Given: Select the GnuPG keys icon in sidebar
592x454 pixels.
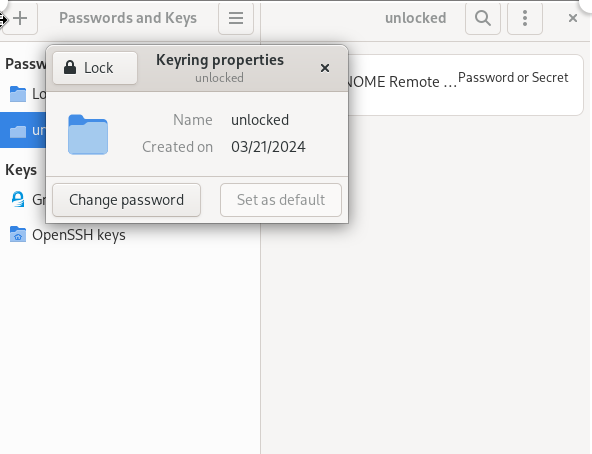Looking at the screenshot, I should pos(18,199).
